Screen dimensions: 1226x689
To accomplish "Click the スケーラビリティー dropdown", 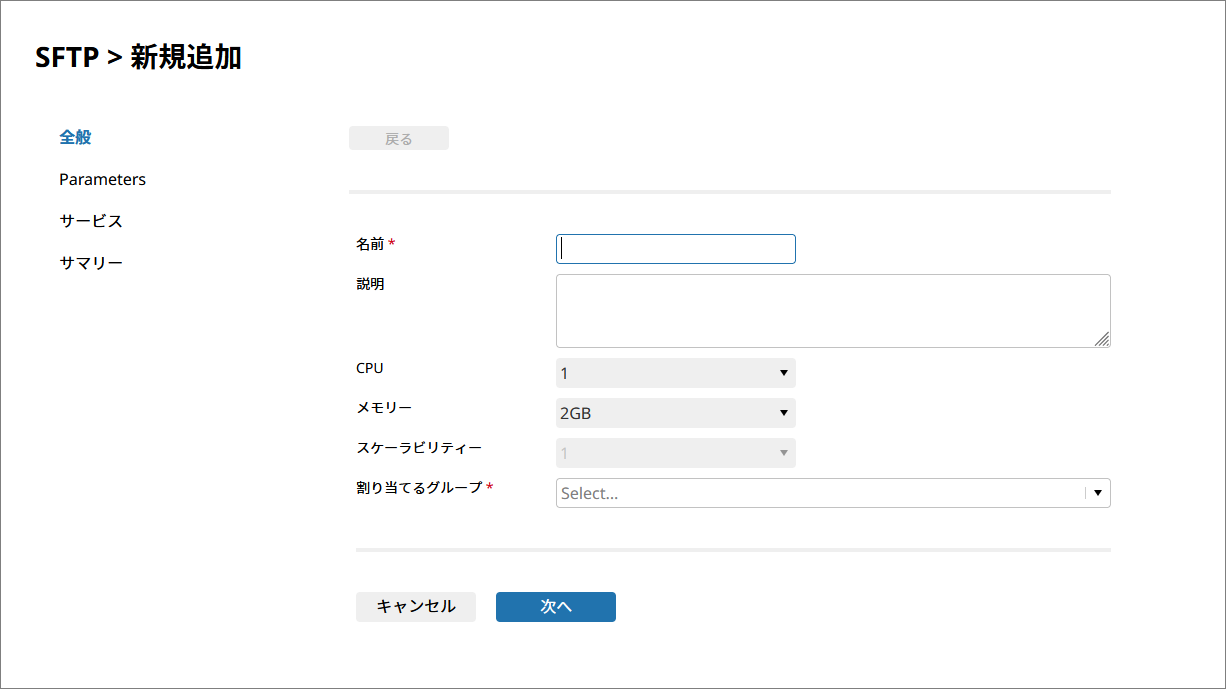I will pyautogui.click(x=675, y=453).
